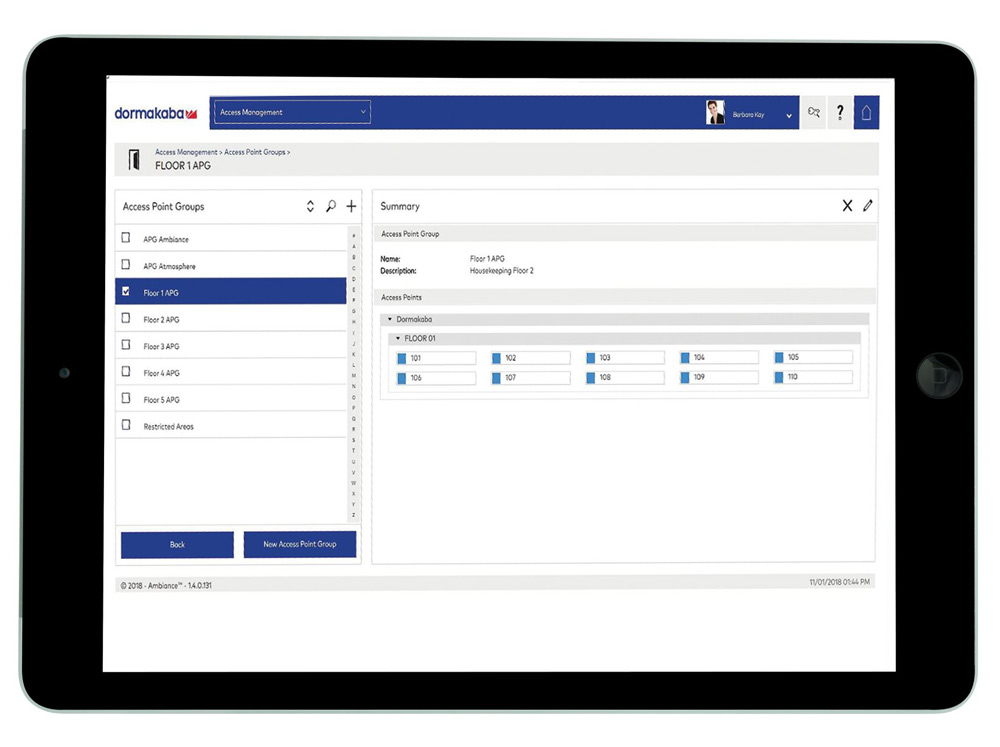This screenshot has width=1000, height=747.
Task: Click the sort arrows in Access Point Groups
Action: pyautogui.click(x=310, y=207)
